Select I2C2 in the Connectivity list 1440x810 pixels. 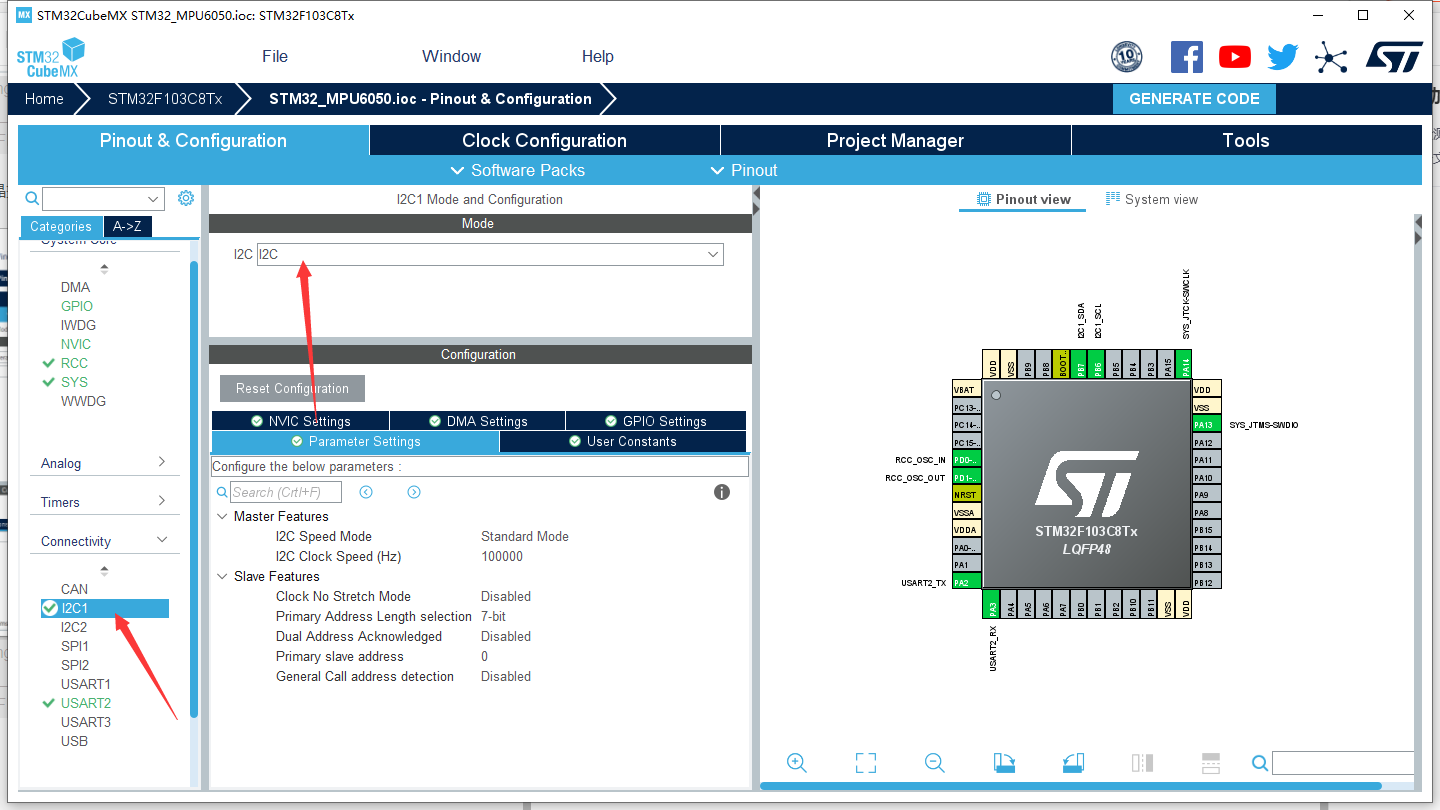tap(74, 627)
